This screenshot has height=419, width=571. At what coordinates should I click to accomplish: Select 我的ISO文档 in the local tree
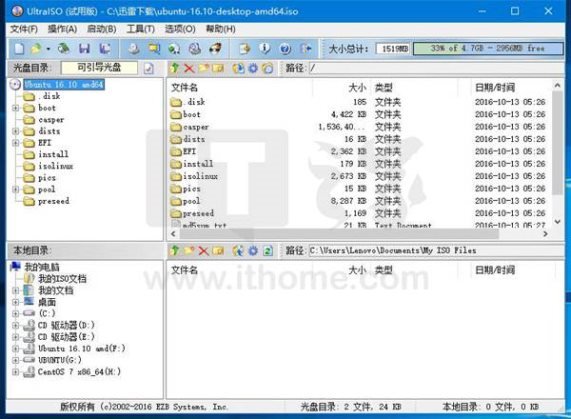[x=62, y=279]
